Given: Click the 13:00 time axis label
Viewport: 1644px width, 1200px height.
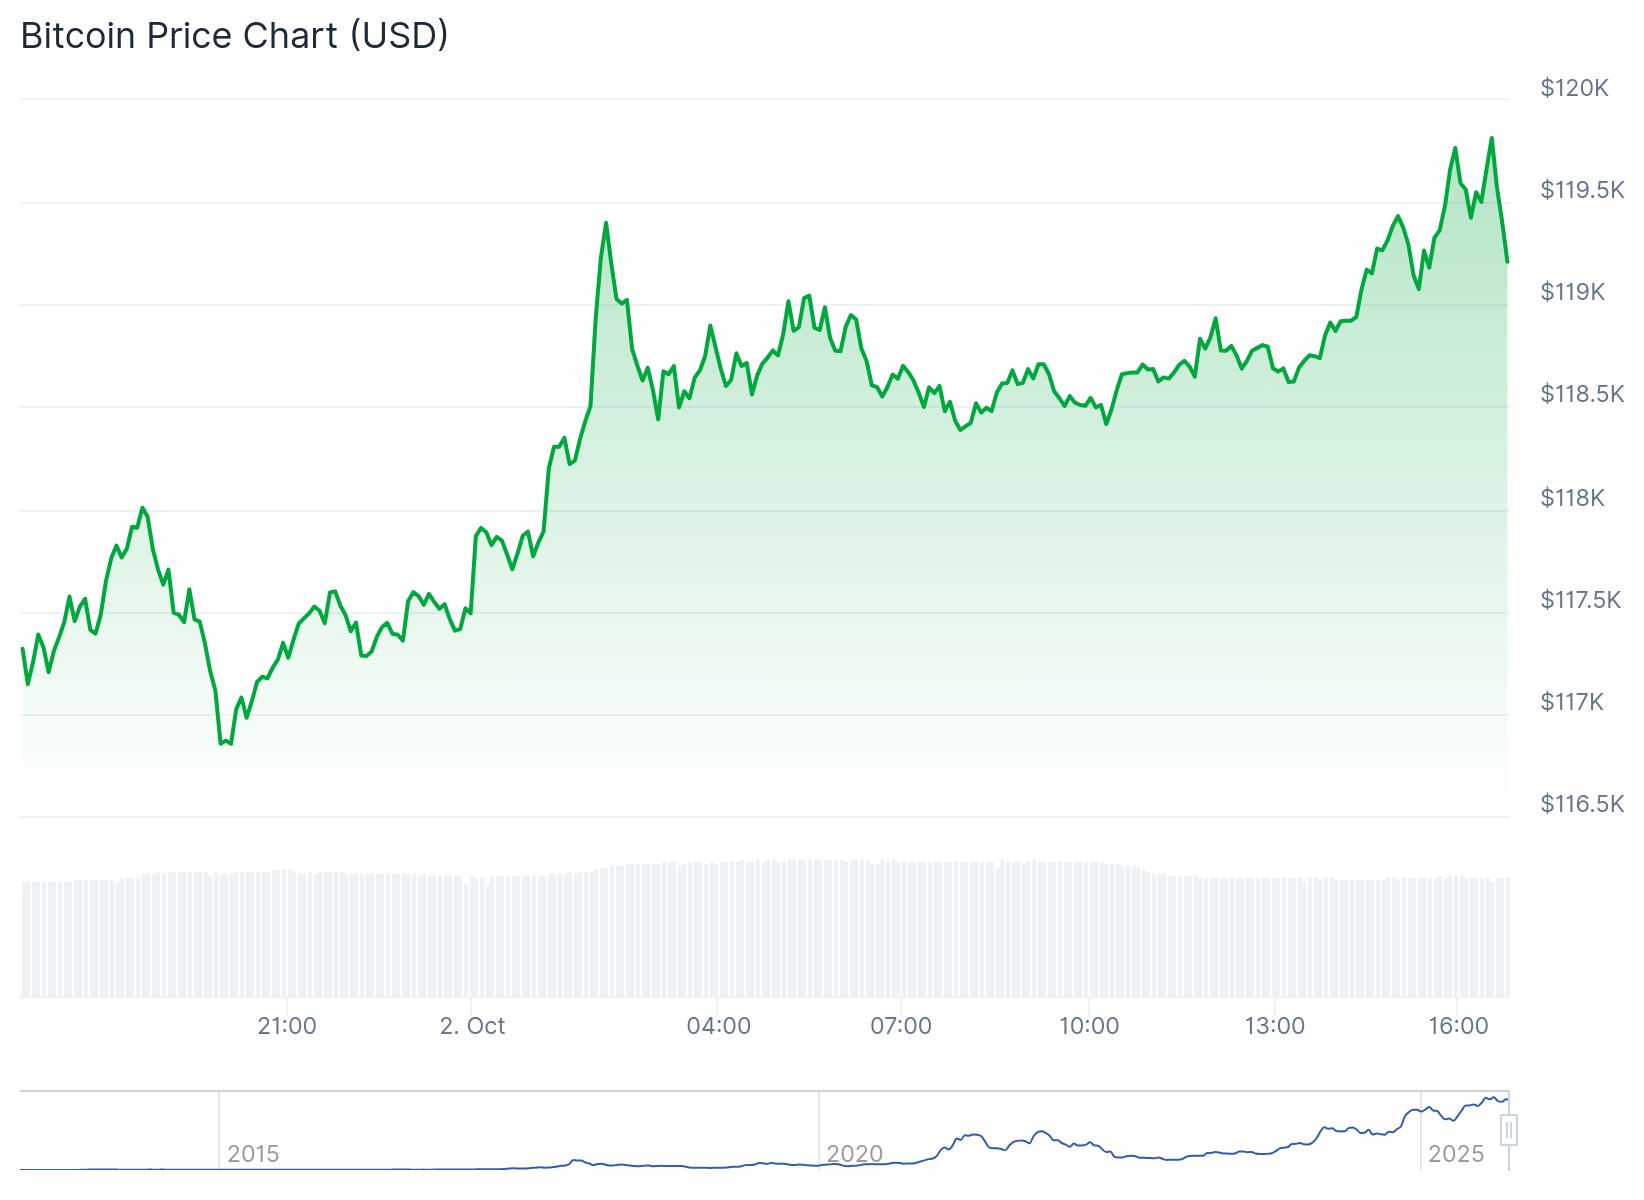Looking at the screenshot, I should coord(1274,1026).
